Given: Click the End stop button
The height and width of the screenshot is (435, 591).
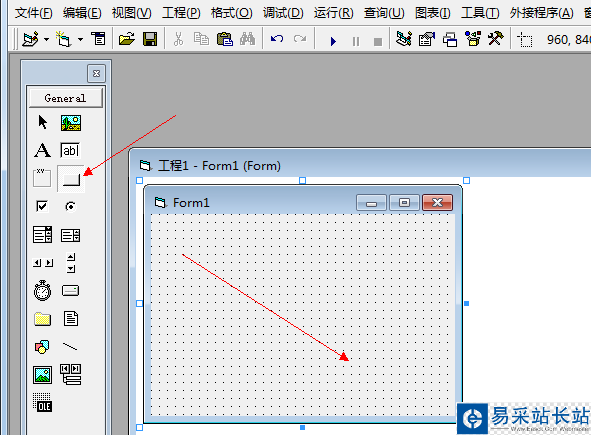Looking at the screenshot, I should [378, 41].
